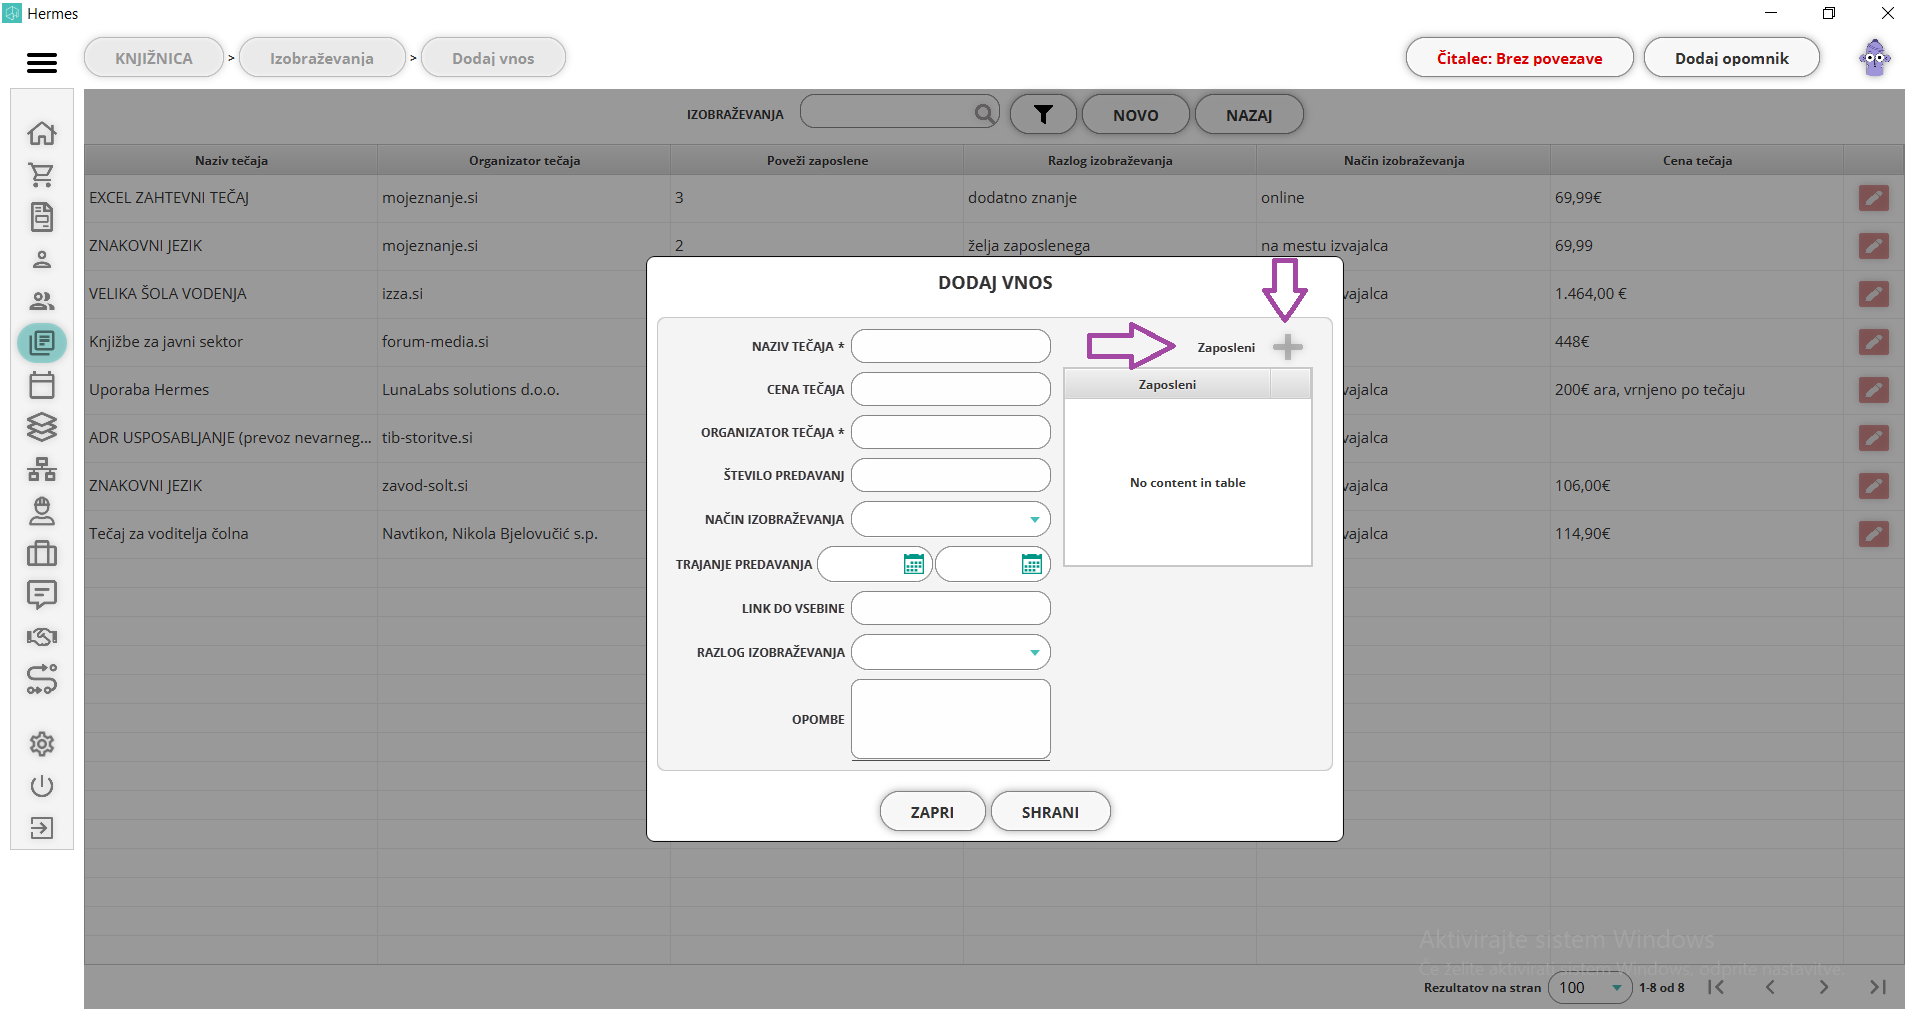This screenshot has width=1919, height=1026.
Task: Go to Izobraževanja breadcrumb
Action: [322, 58]
